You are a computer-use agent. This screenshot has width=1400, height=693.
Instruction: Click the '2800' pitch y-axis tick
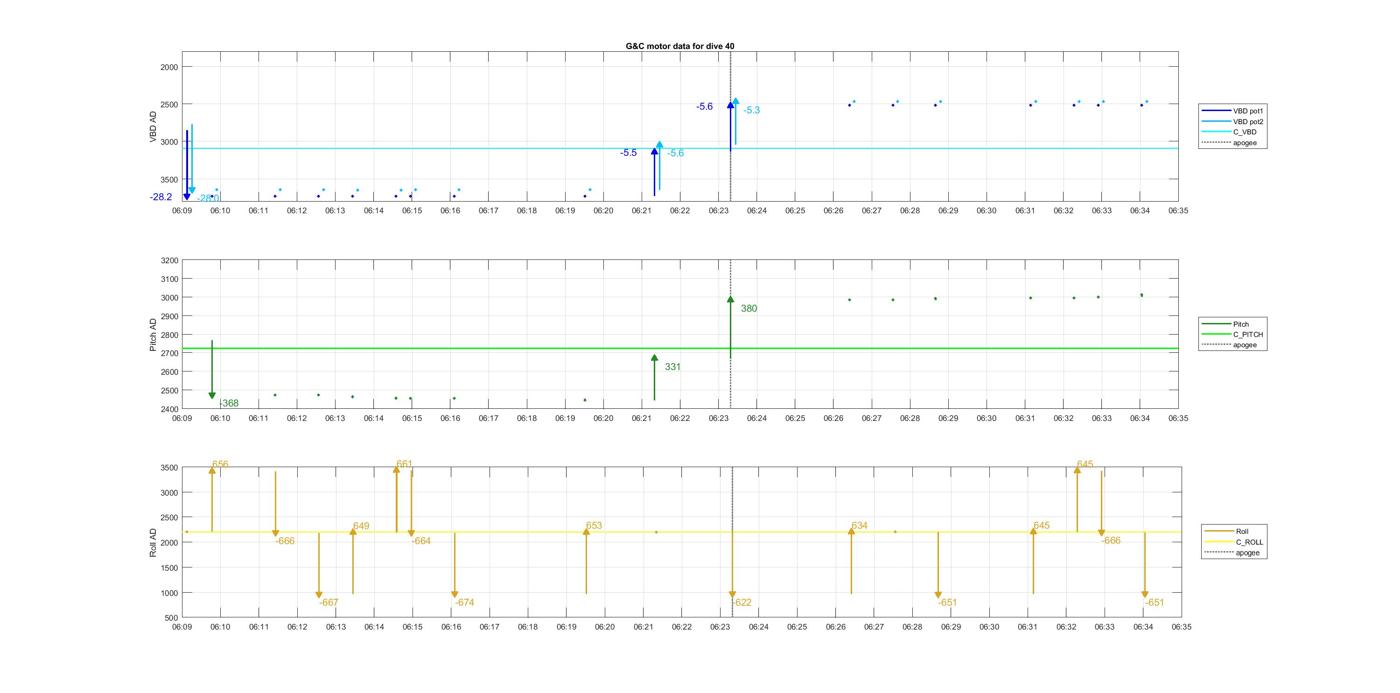click(x=168, y=335)
